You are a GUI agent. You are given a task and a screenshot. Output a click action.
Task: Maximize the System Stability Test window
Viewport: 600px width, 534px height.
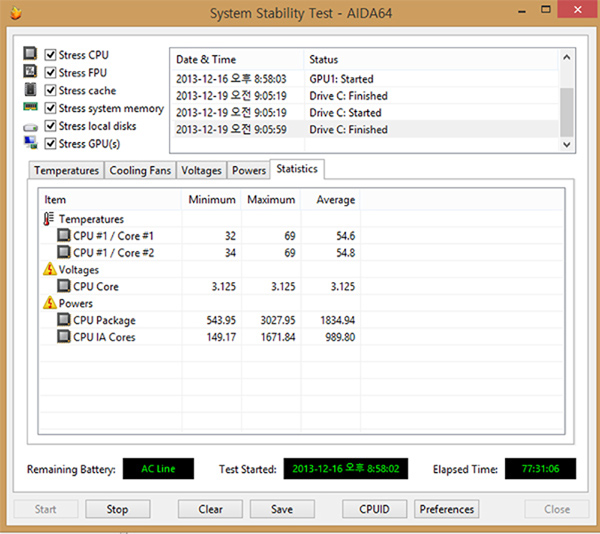pos(546,10)
